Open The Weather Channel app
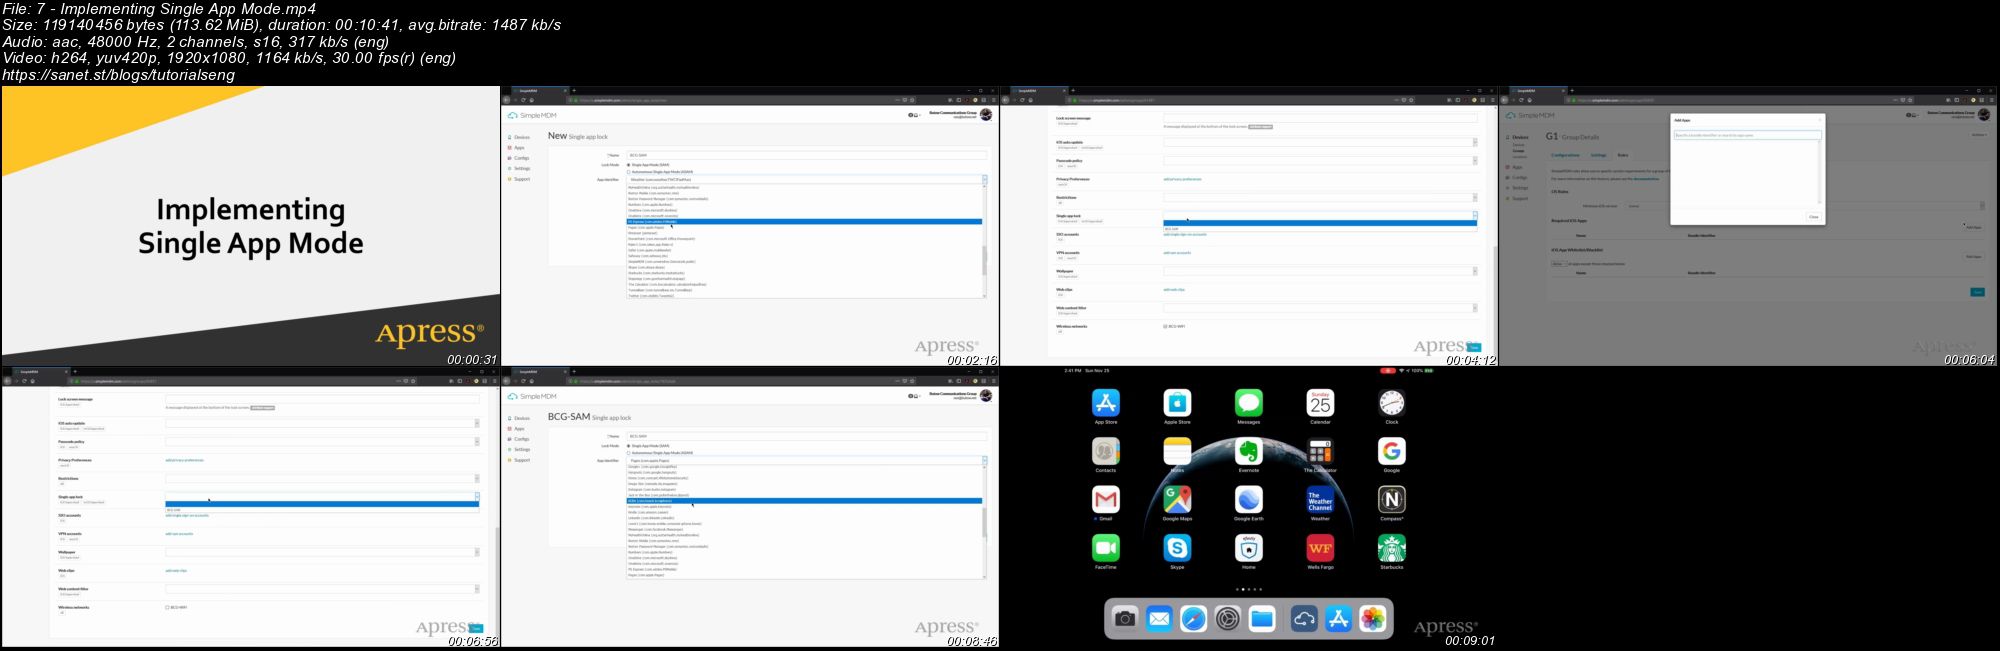2000x651 pixels. click(1320, 499)
